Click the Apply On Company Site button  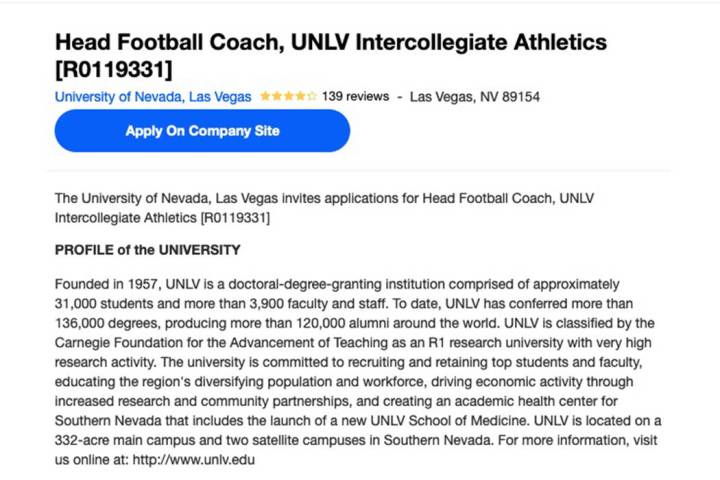pos(202,131)
